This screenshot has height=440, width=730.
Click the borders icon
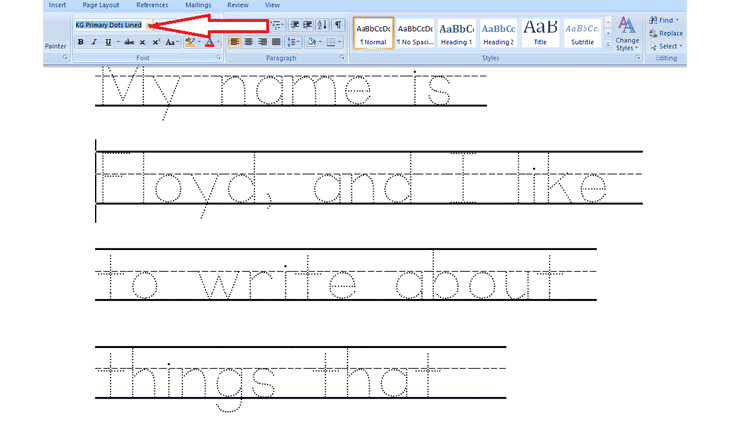(331, 42)
